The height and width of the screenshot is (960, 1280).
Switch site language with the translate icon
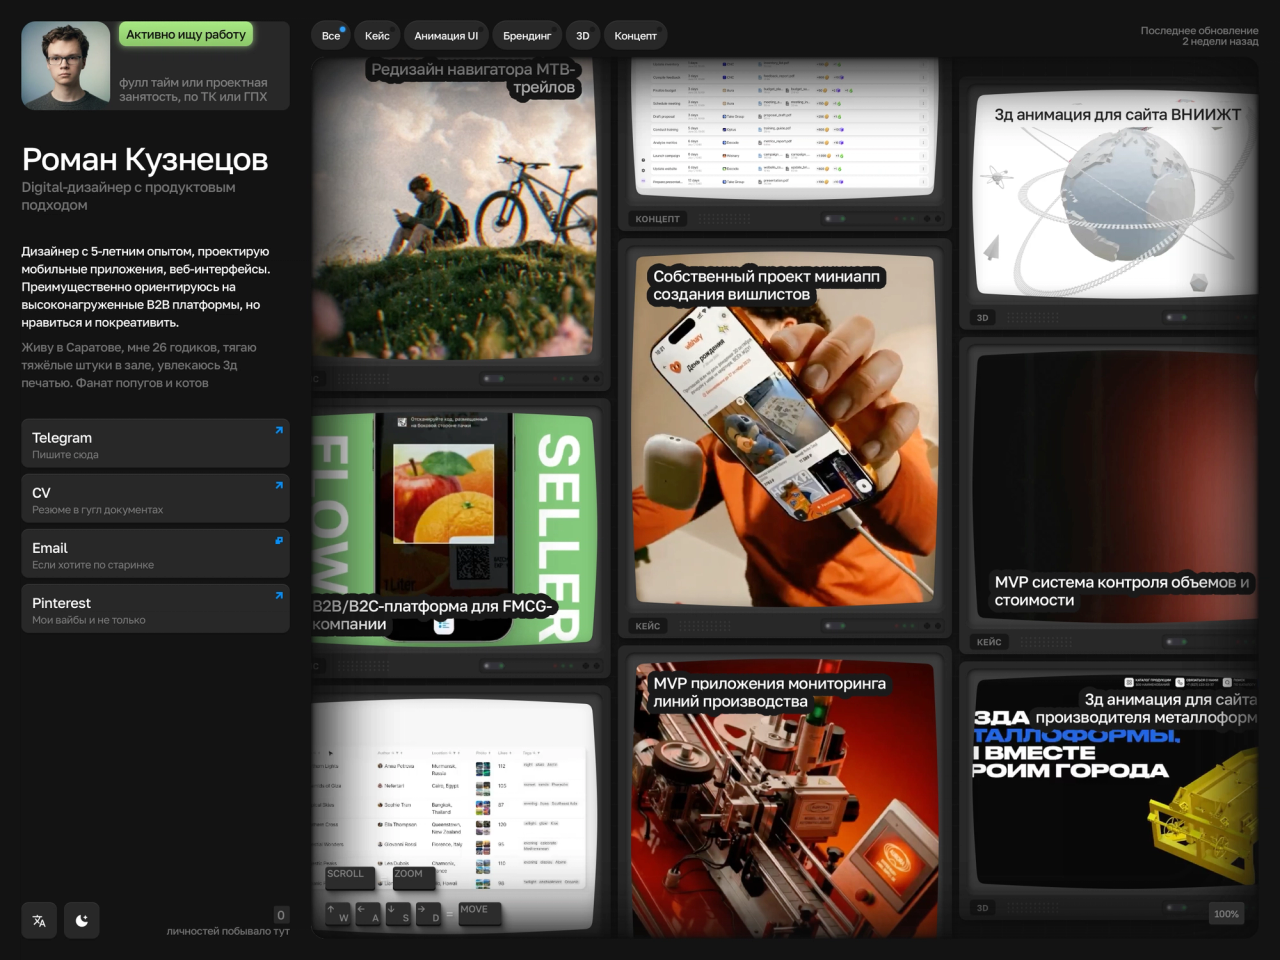(39, 921)
